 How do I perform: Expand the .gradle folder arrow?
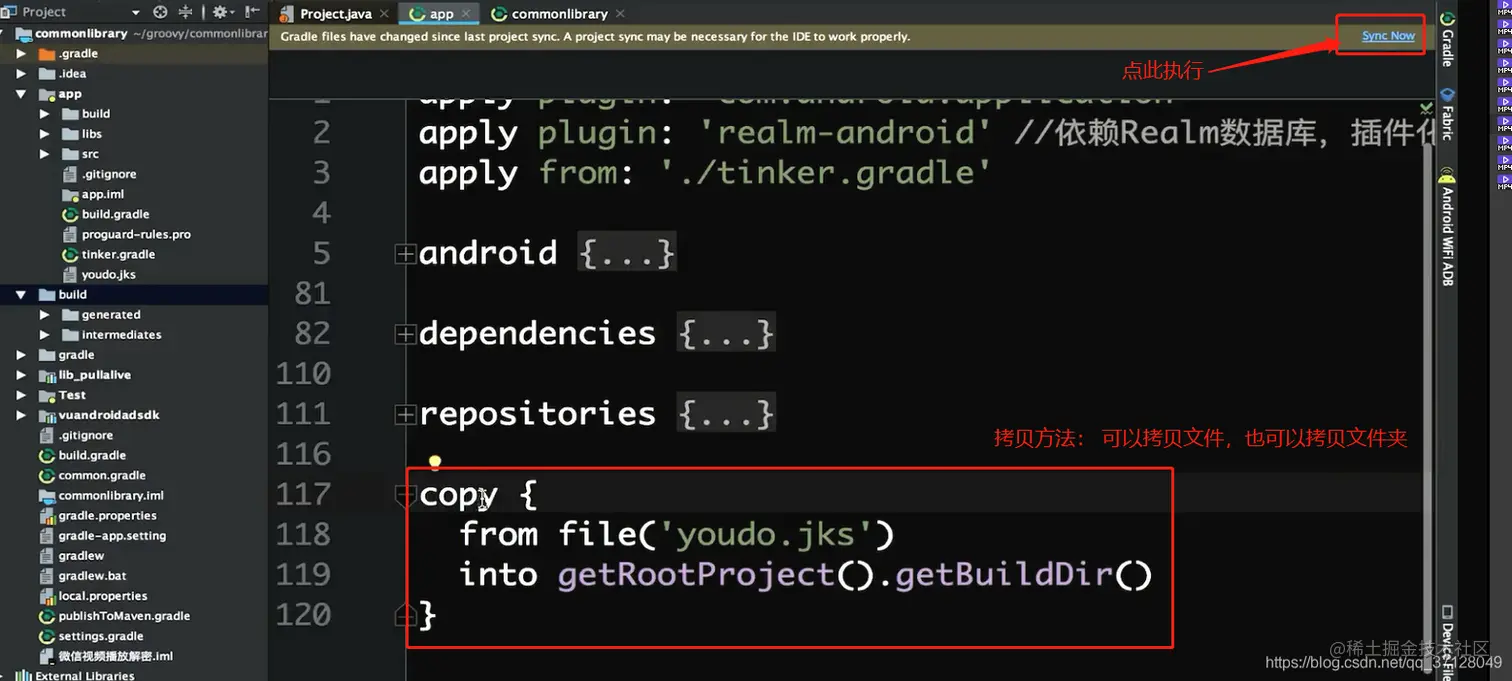21,54
